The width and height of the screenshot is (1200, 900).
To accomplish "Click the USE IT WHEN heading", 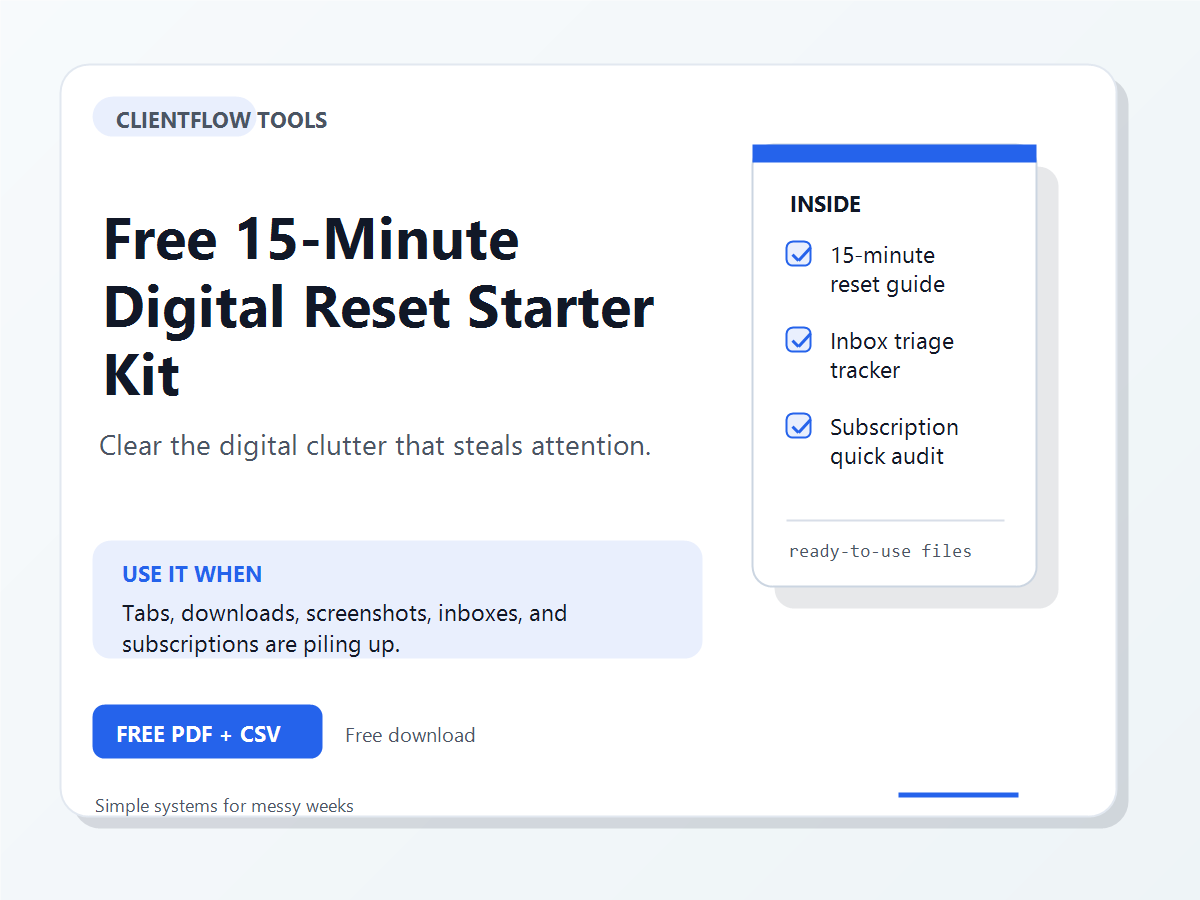I will pos(192,574).
